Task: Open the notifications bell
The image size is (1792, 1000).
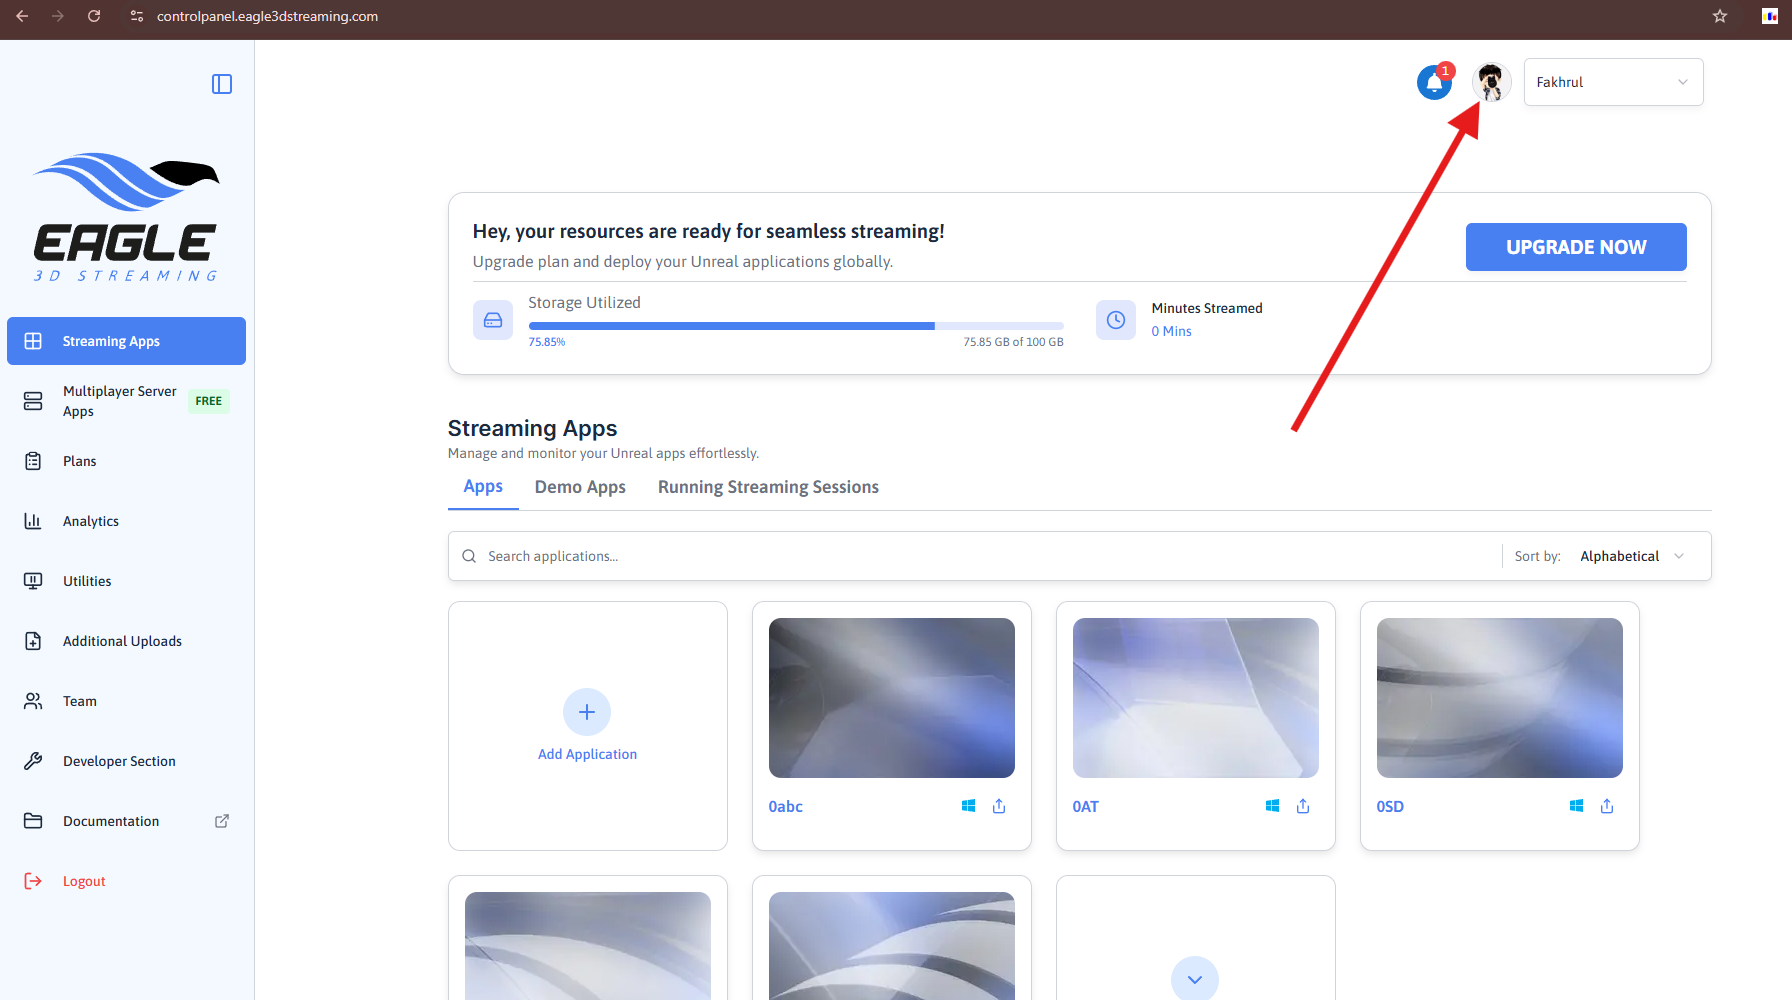Action: (x=1434, y=82)
